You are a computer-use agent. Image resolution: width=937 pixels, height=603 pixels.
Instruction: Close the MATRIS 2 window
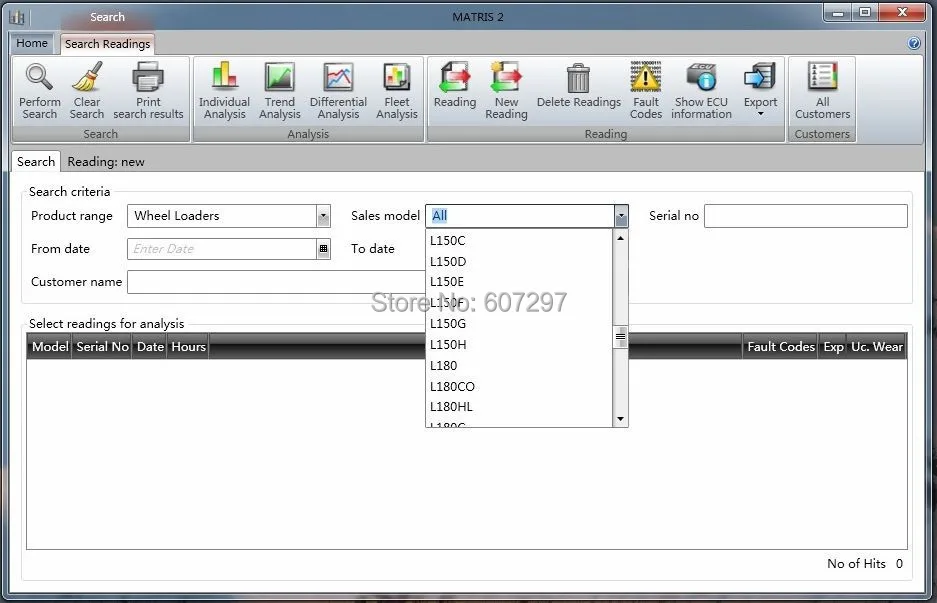902,13
